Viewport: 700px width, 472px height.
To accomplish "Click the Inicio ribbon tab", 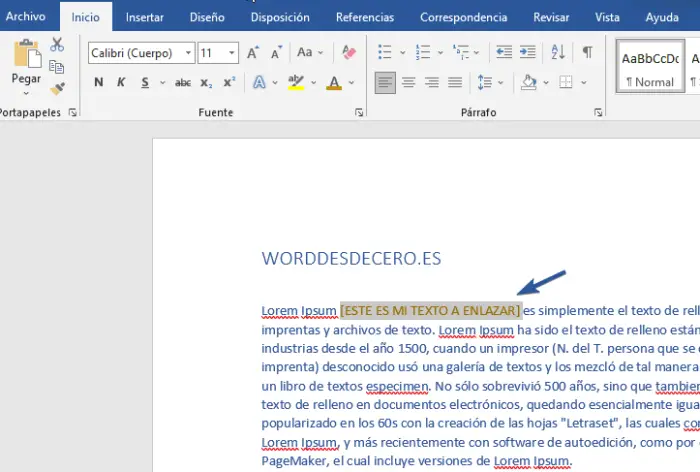I will click(x=86, y=17).
